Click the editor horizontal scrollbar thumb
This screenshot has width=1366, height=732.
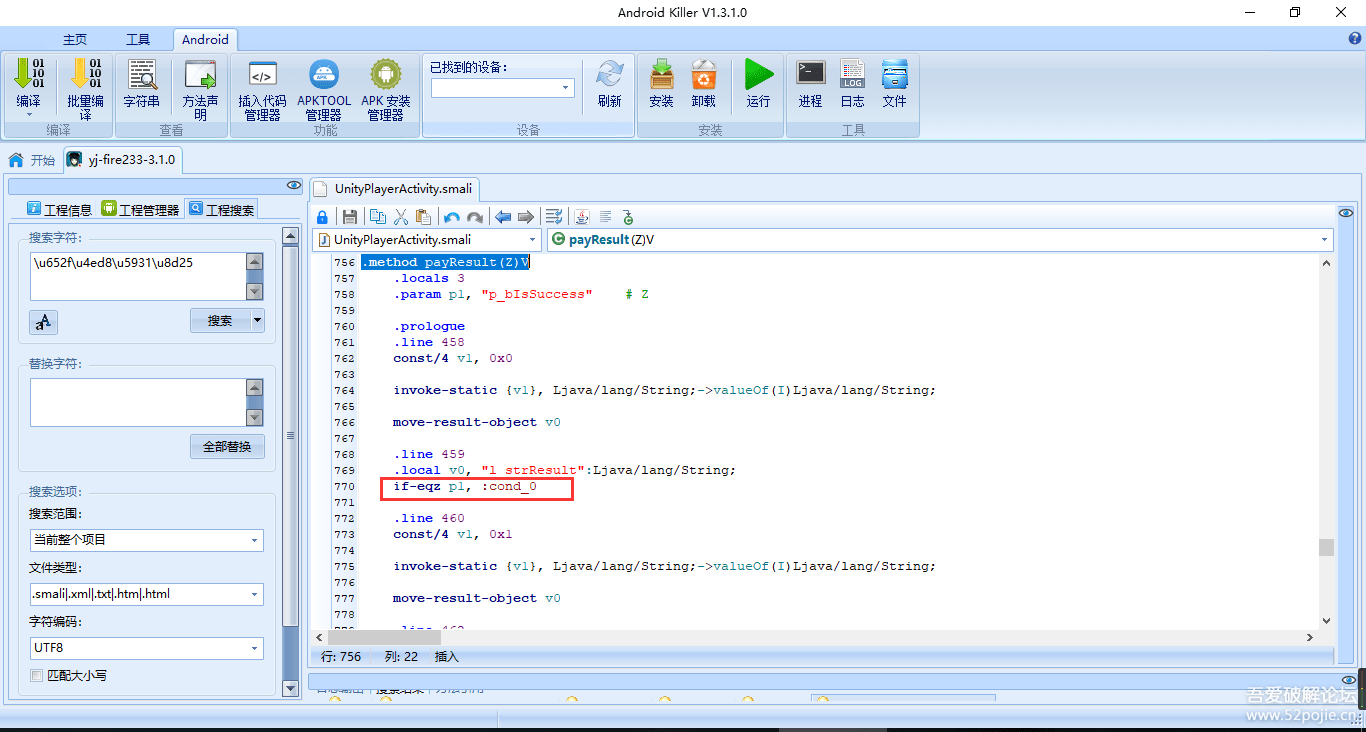click(384, 637)
